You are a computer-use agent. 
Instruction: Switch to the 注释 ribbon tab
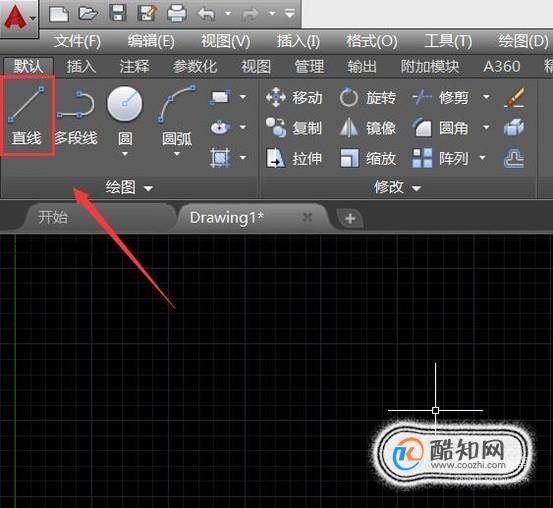click(134, 66)
